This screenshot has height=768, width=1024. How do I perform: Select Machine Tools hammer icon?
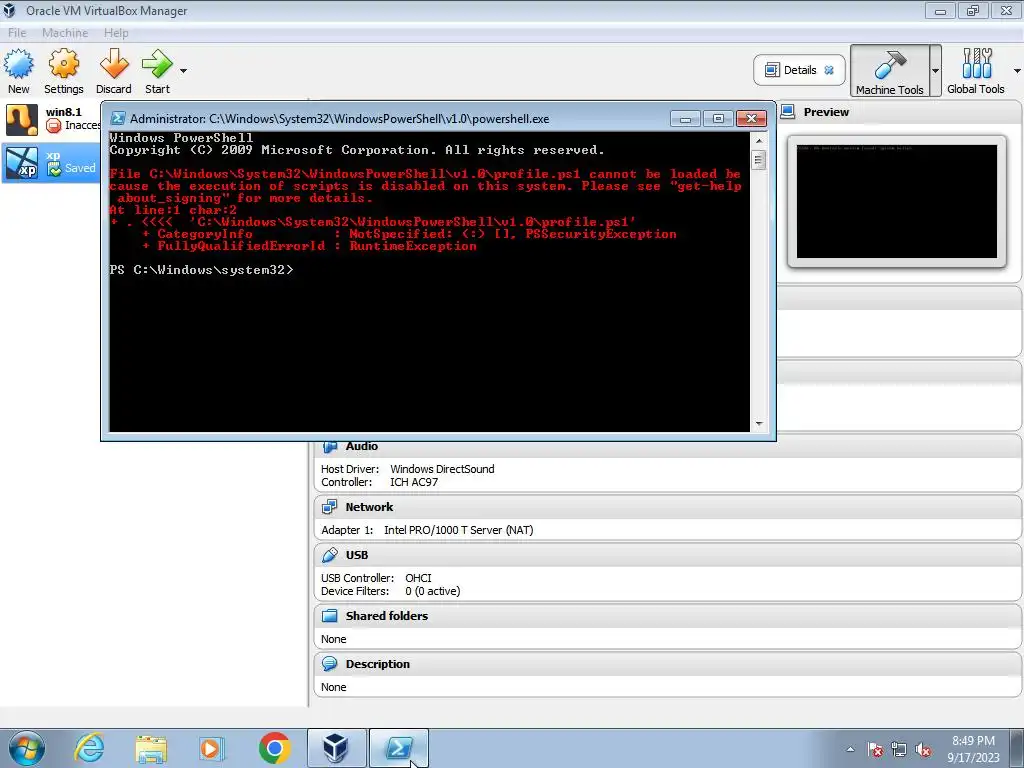pyautogui.click(x=889, y=71)
